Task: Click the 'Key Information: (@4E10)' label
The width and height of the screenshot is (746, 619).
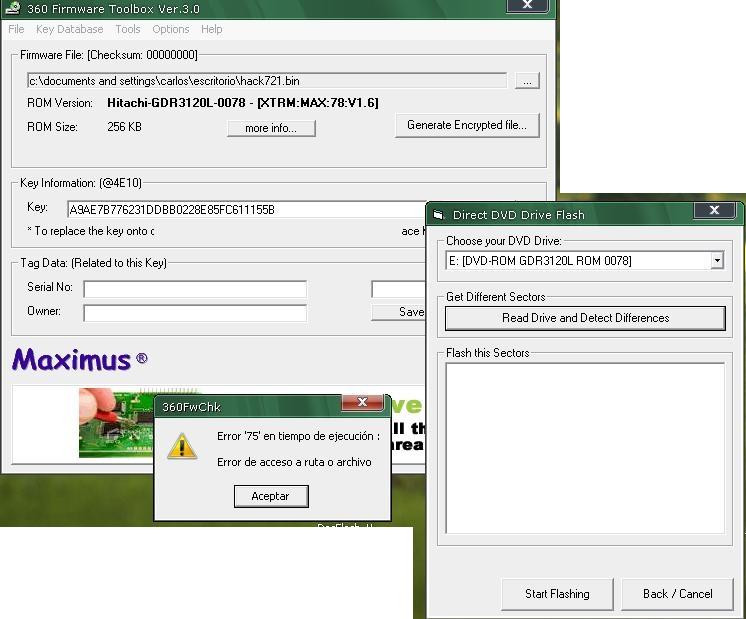Action: [81, 183]
